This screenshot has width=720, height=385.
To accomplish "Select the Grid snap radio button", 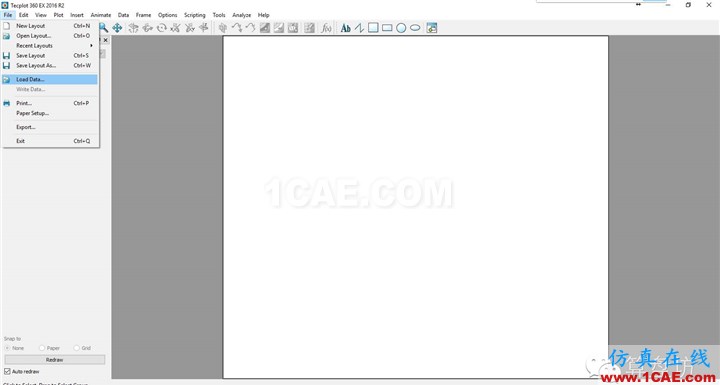I will click(77, 348).
